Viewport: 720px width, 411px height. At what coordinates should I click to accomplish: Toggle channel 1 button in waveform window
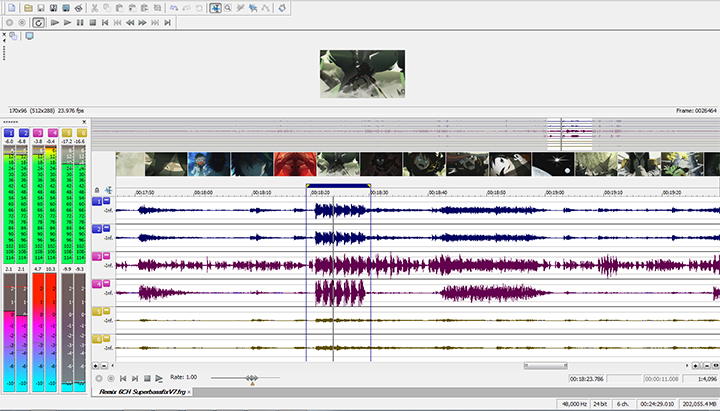point(97,201)
